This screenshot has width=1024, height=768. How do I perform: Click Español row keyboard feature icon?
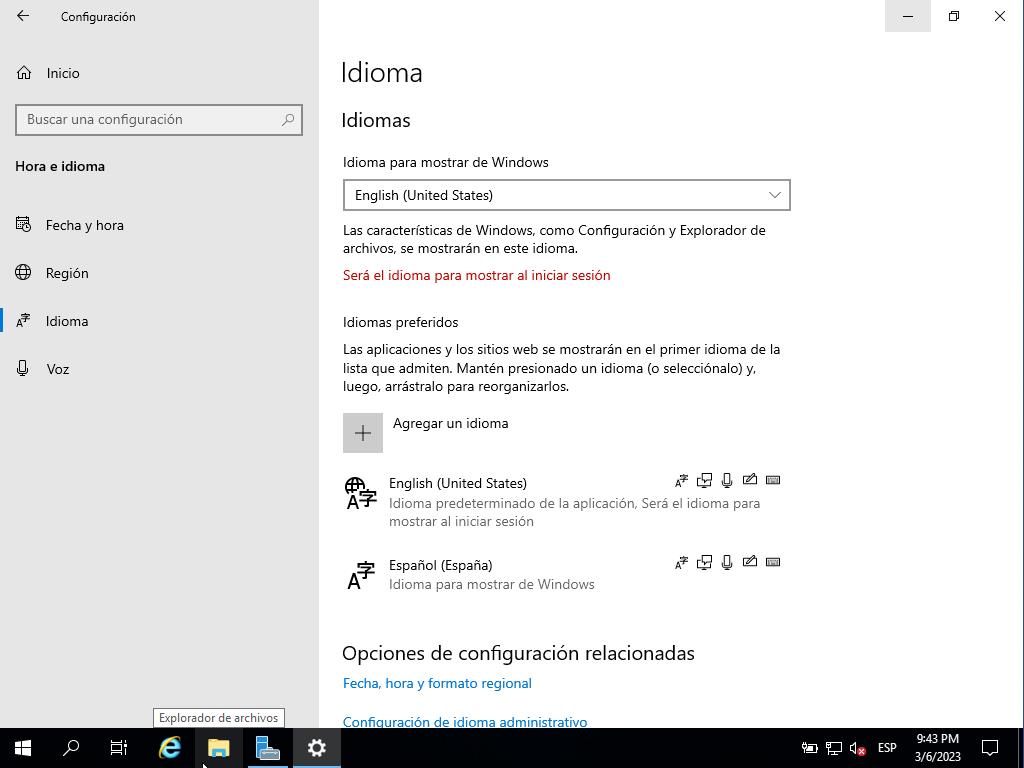(773, 562)
